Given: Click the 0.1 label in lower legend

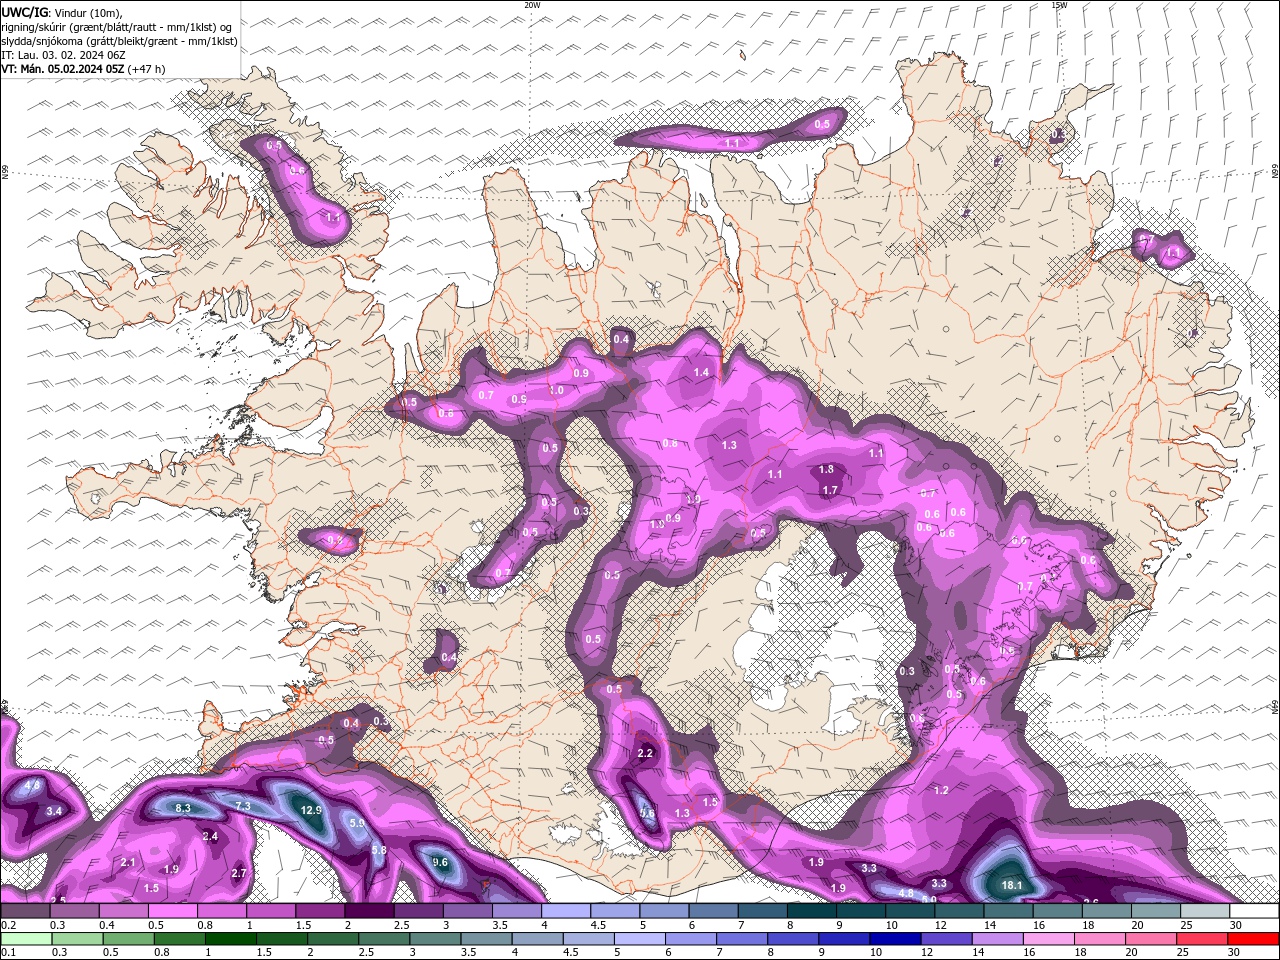Looking at the screenshot, I should (x=9, y=953).
